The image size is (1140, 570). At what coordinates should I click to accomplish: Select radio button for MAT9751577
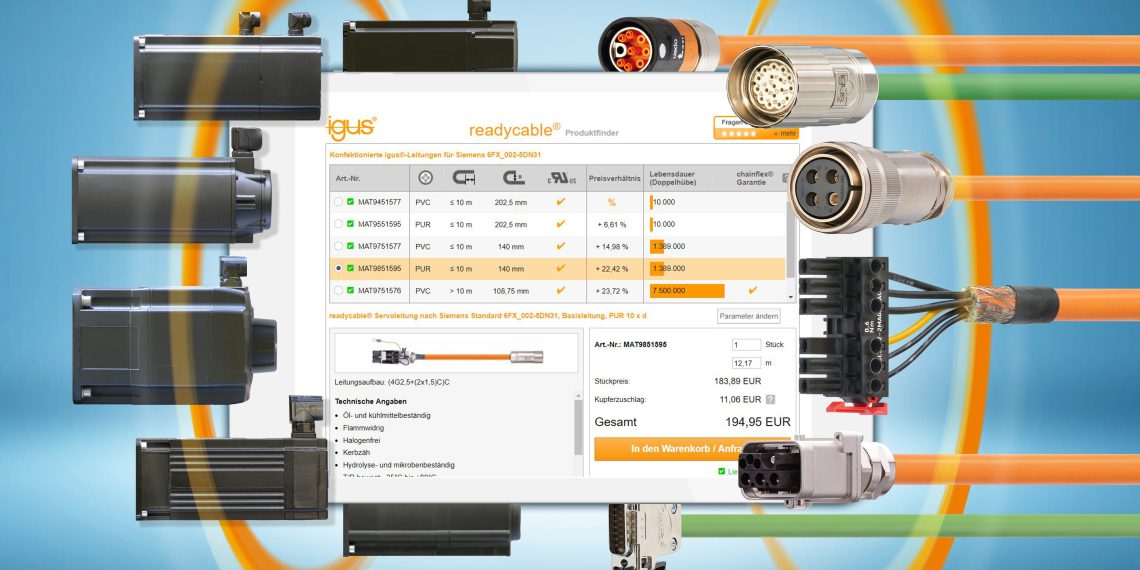(x=338, y=246)
